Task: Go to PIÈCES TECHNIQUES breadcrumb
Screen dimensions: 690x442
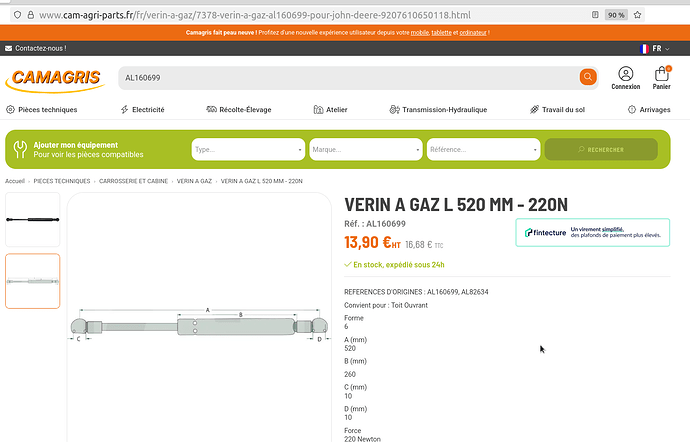Action: click(x=62, y=181)
